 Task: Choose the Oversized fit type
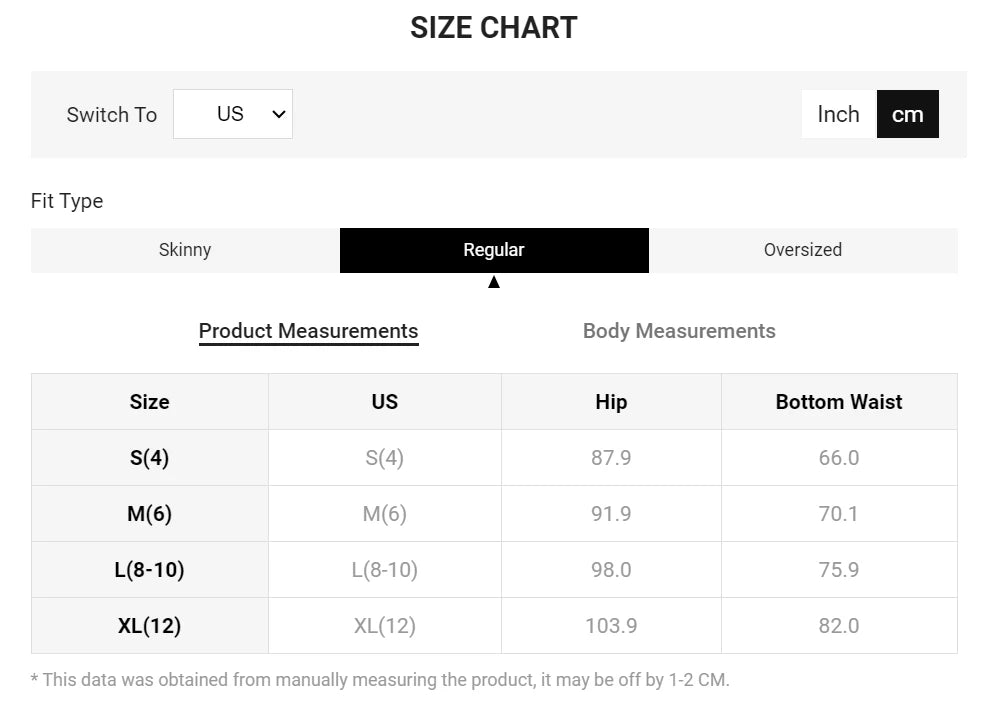(803, 250)
